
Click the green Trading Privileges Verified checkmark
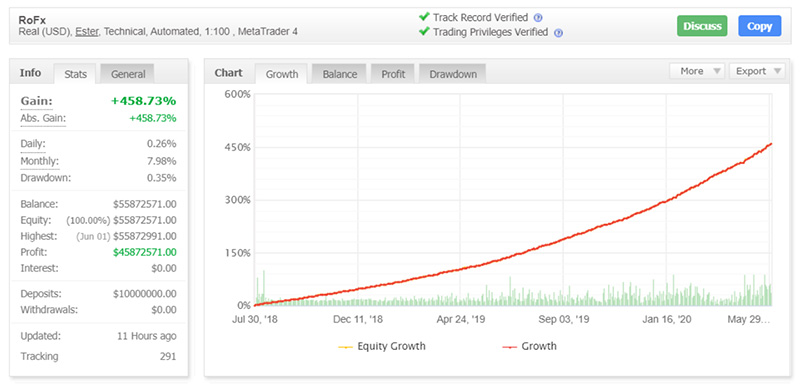tap(423, 32)
